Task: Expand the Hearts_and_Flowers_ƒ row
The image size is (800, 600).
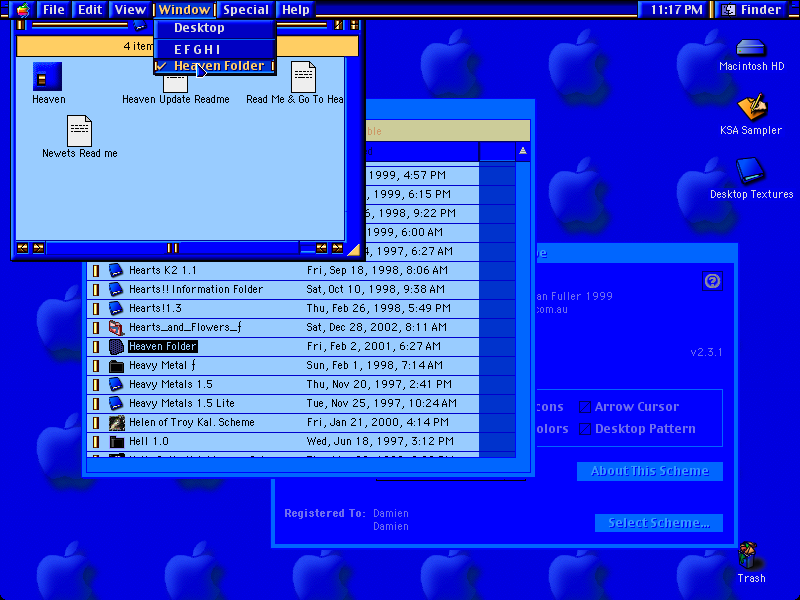Action: click(95, 328)
